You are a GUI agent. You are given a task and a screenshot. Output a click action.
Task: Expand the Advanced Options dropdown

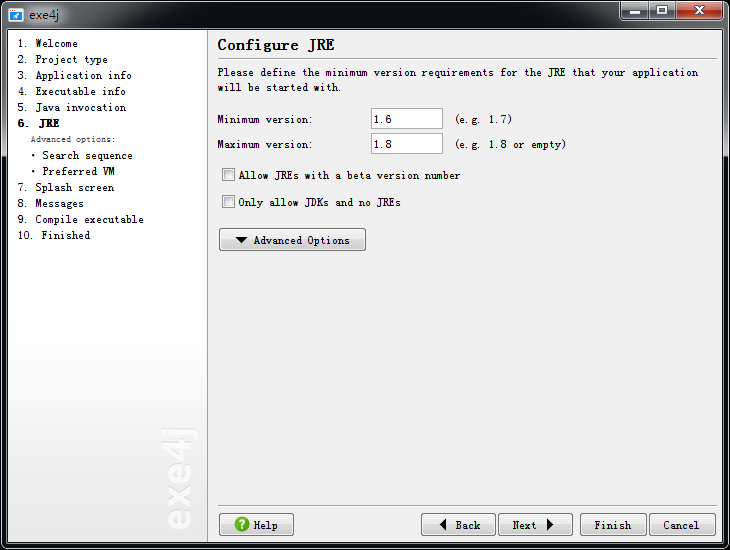tap(292, 240)
